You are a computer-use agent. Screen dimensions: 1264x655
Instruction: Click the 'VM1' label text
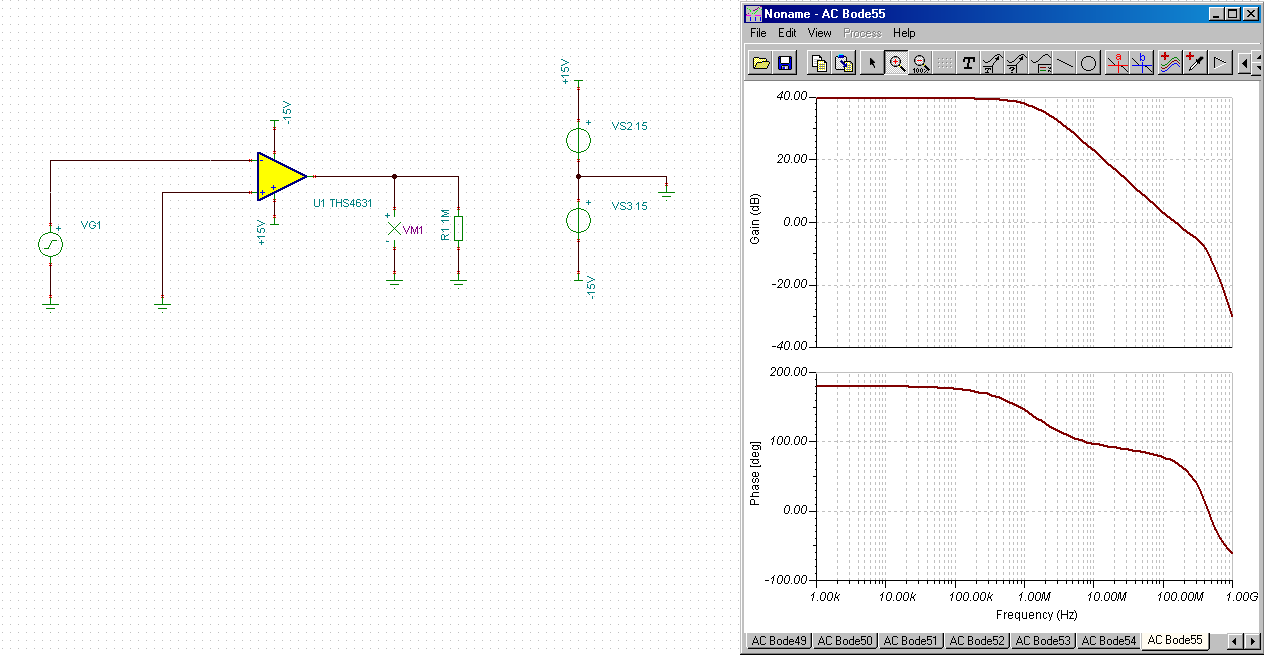point(414,230)
